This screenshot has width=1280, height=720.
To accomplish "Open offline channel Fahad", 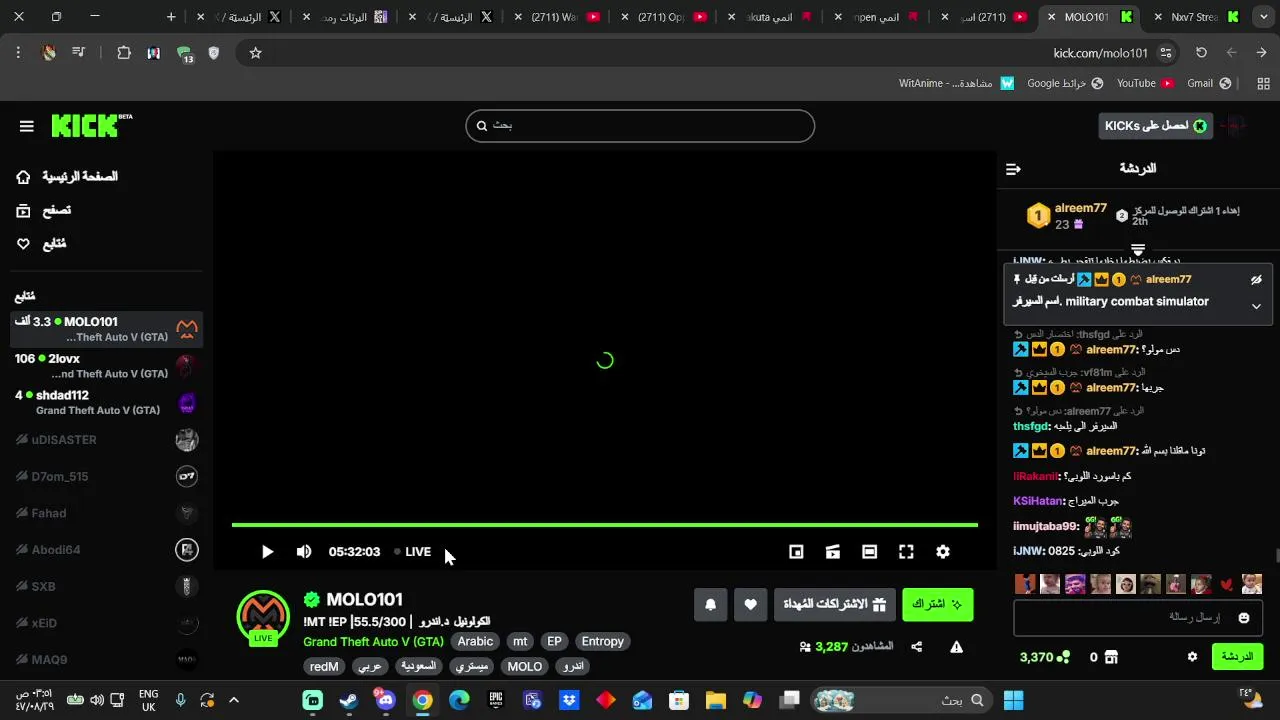I will coord(106,513).
